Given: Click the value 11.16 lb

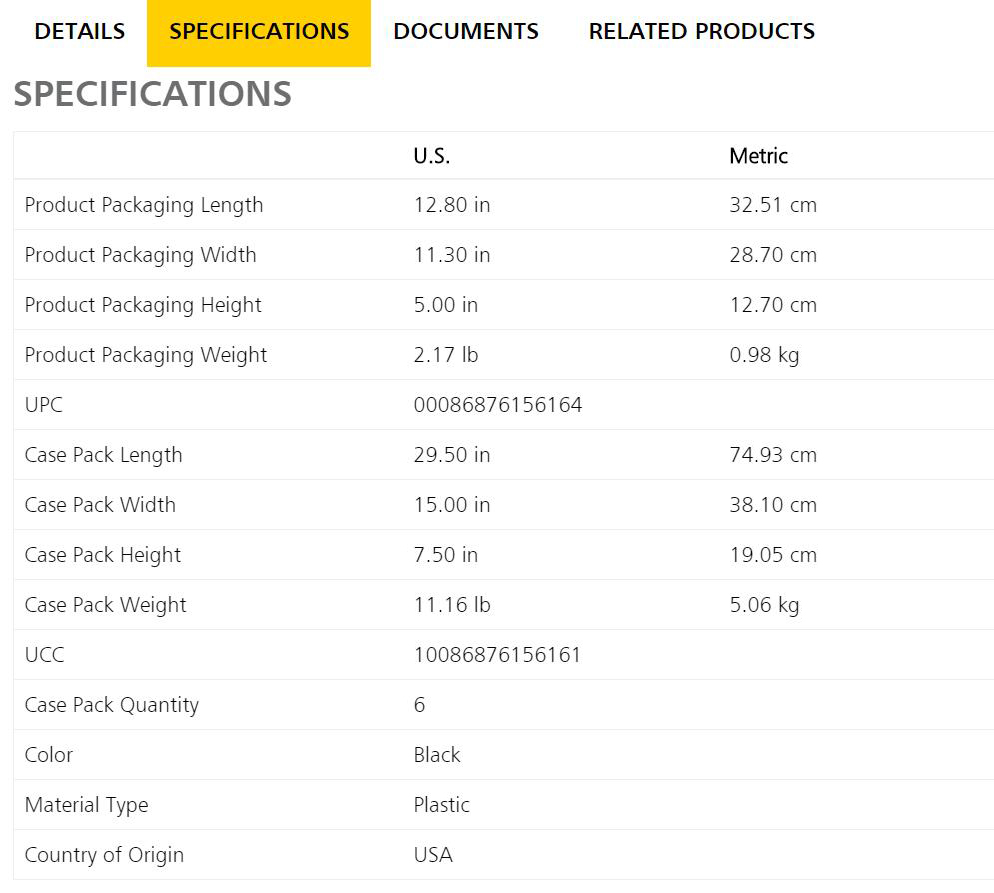Looking at the screenshot, I should click(x=451, y=605).
